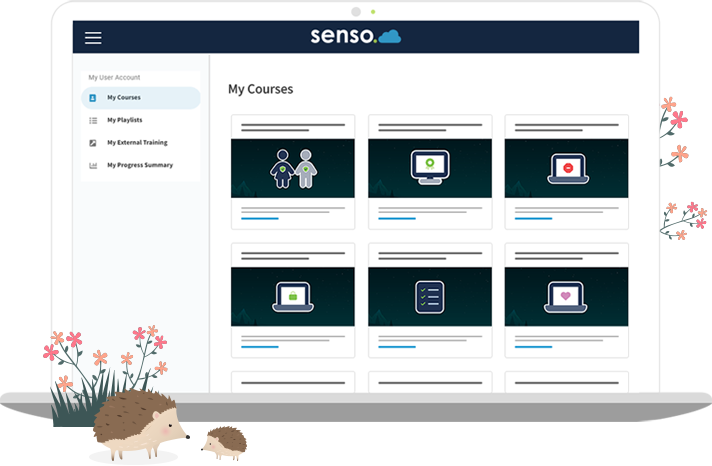Click blue link under checklist course card

pos(397,347)
